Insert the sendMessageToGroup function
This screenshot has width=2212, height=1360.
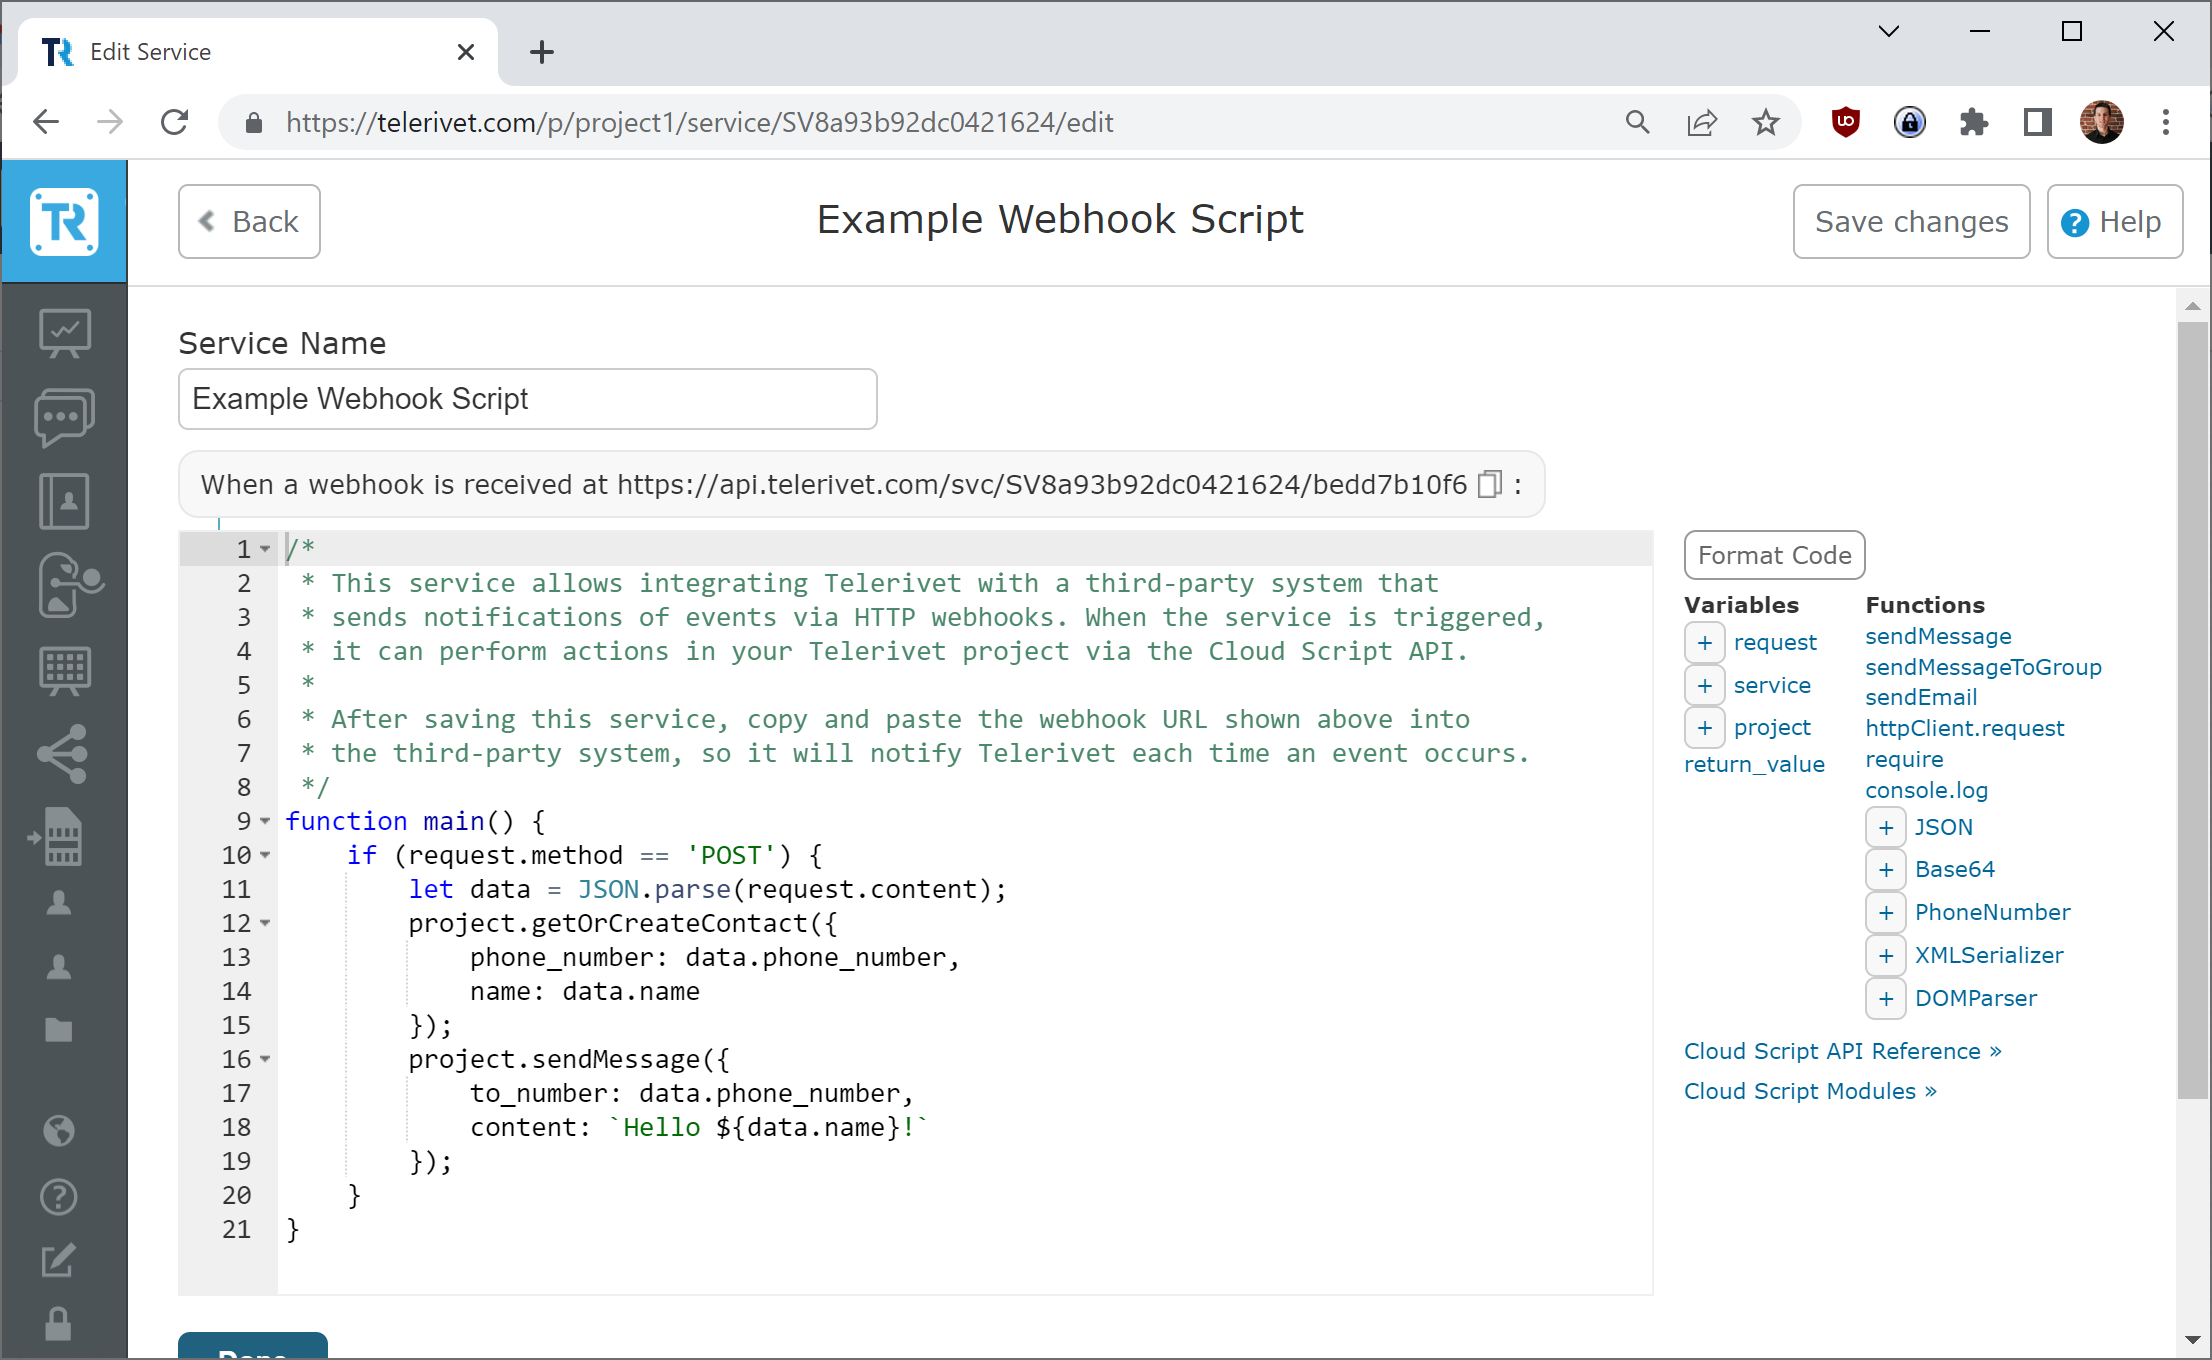click(1983, 667)
